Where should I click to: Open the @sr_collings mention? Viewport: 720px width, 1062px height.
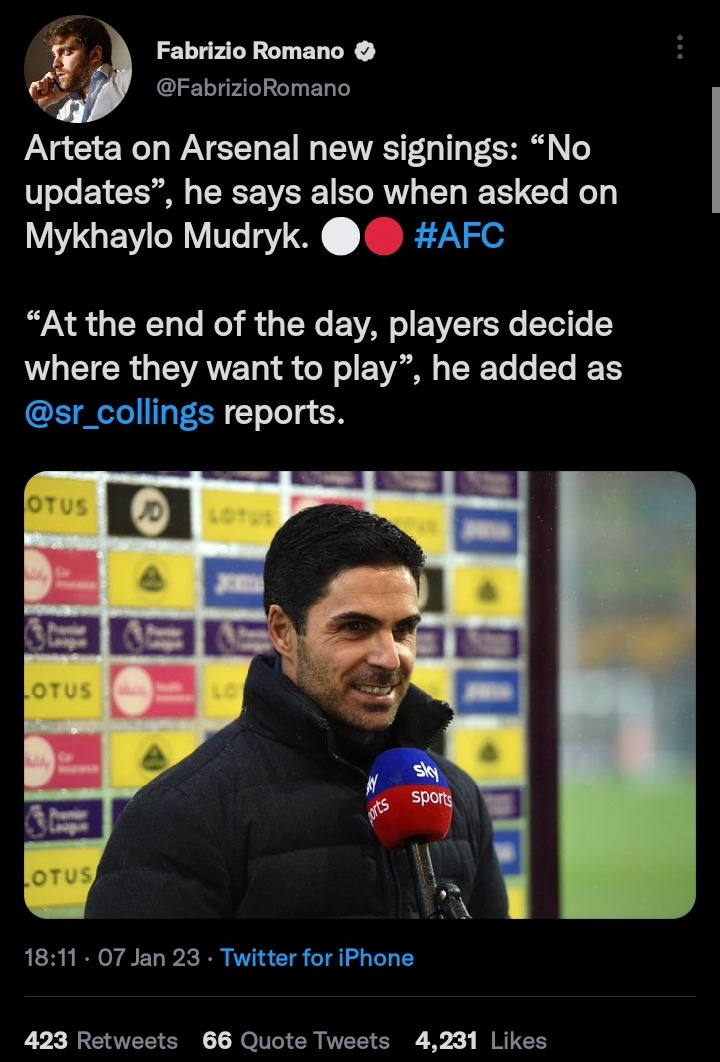(119, 412)
